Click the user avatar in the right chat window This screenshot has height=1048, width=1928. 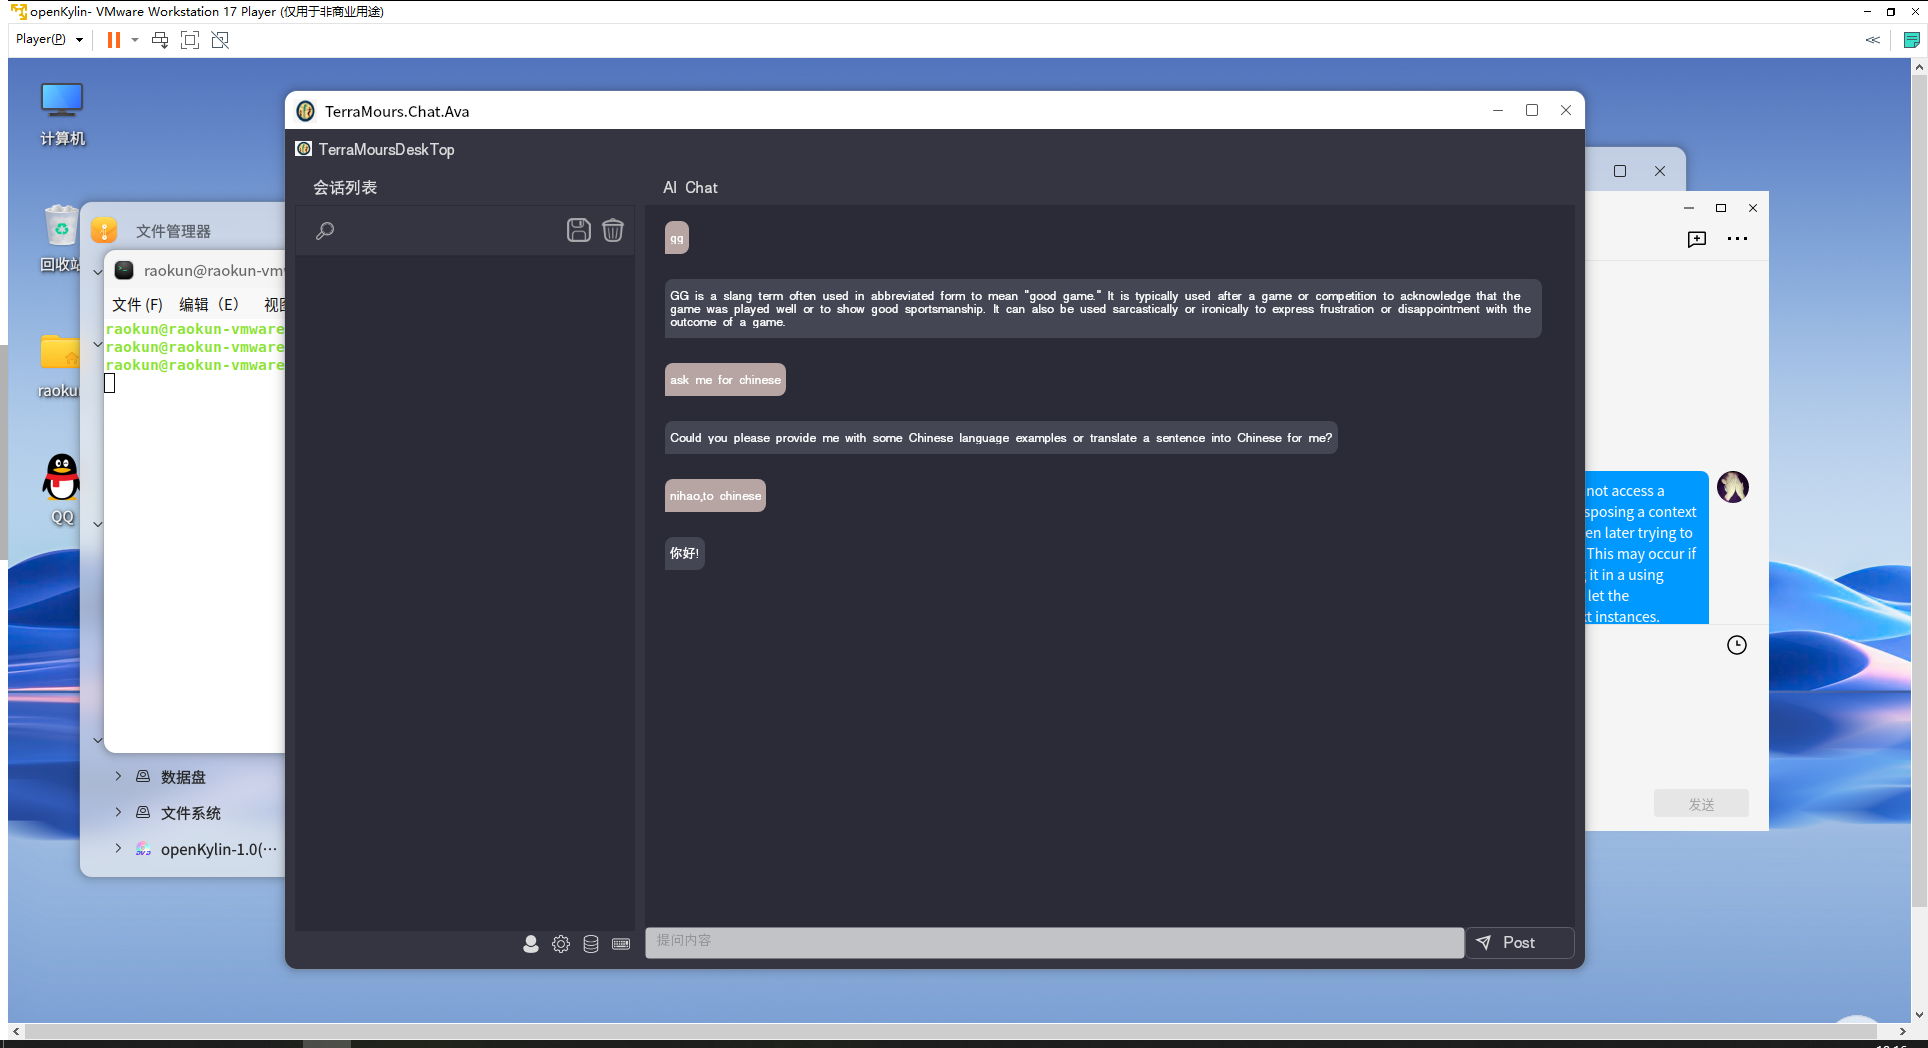tap(1733, 487)
